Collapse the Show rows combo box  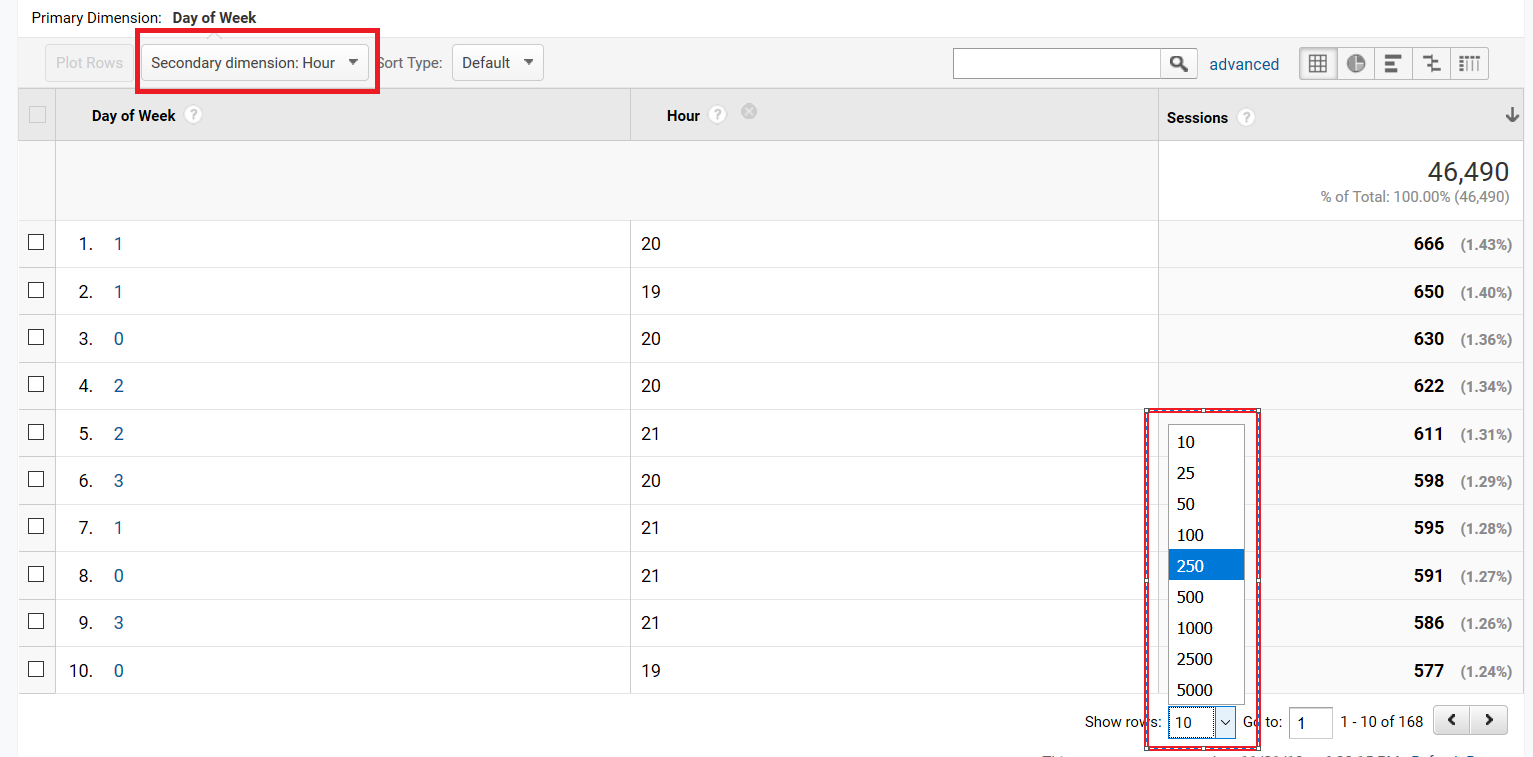tap(1225, 722)
